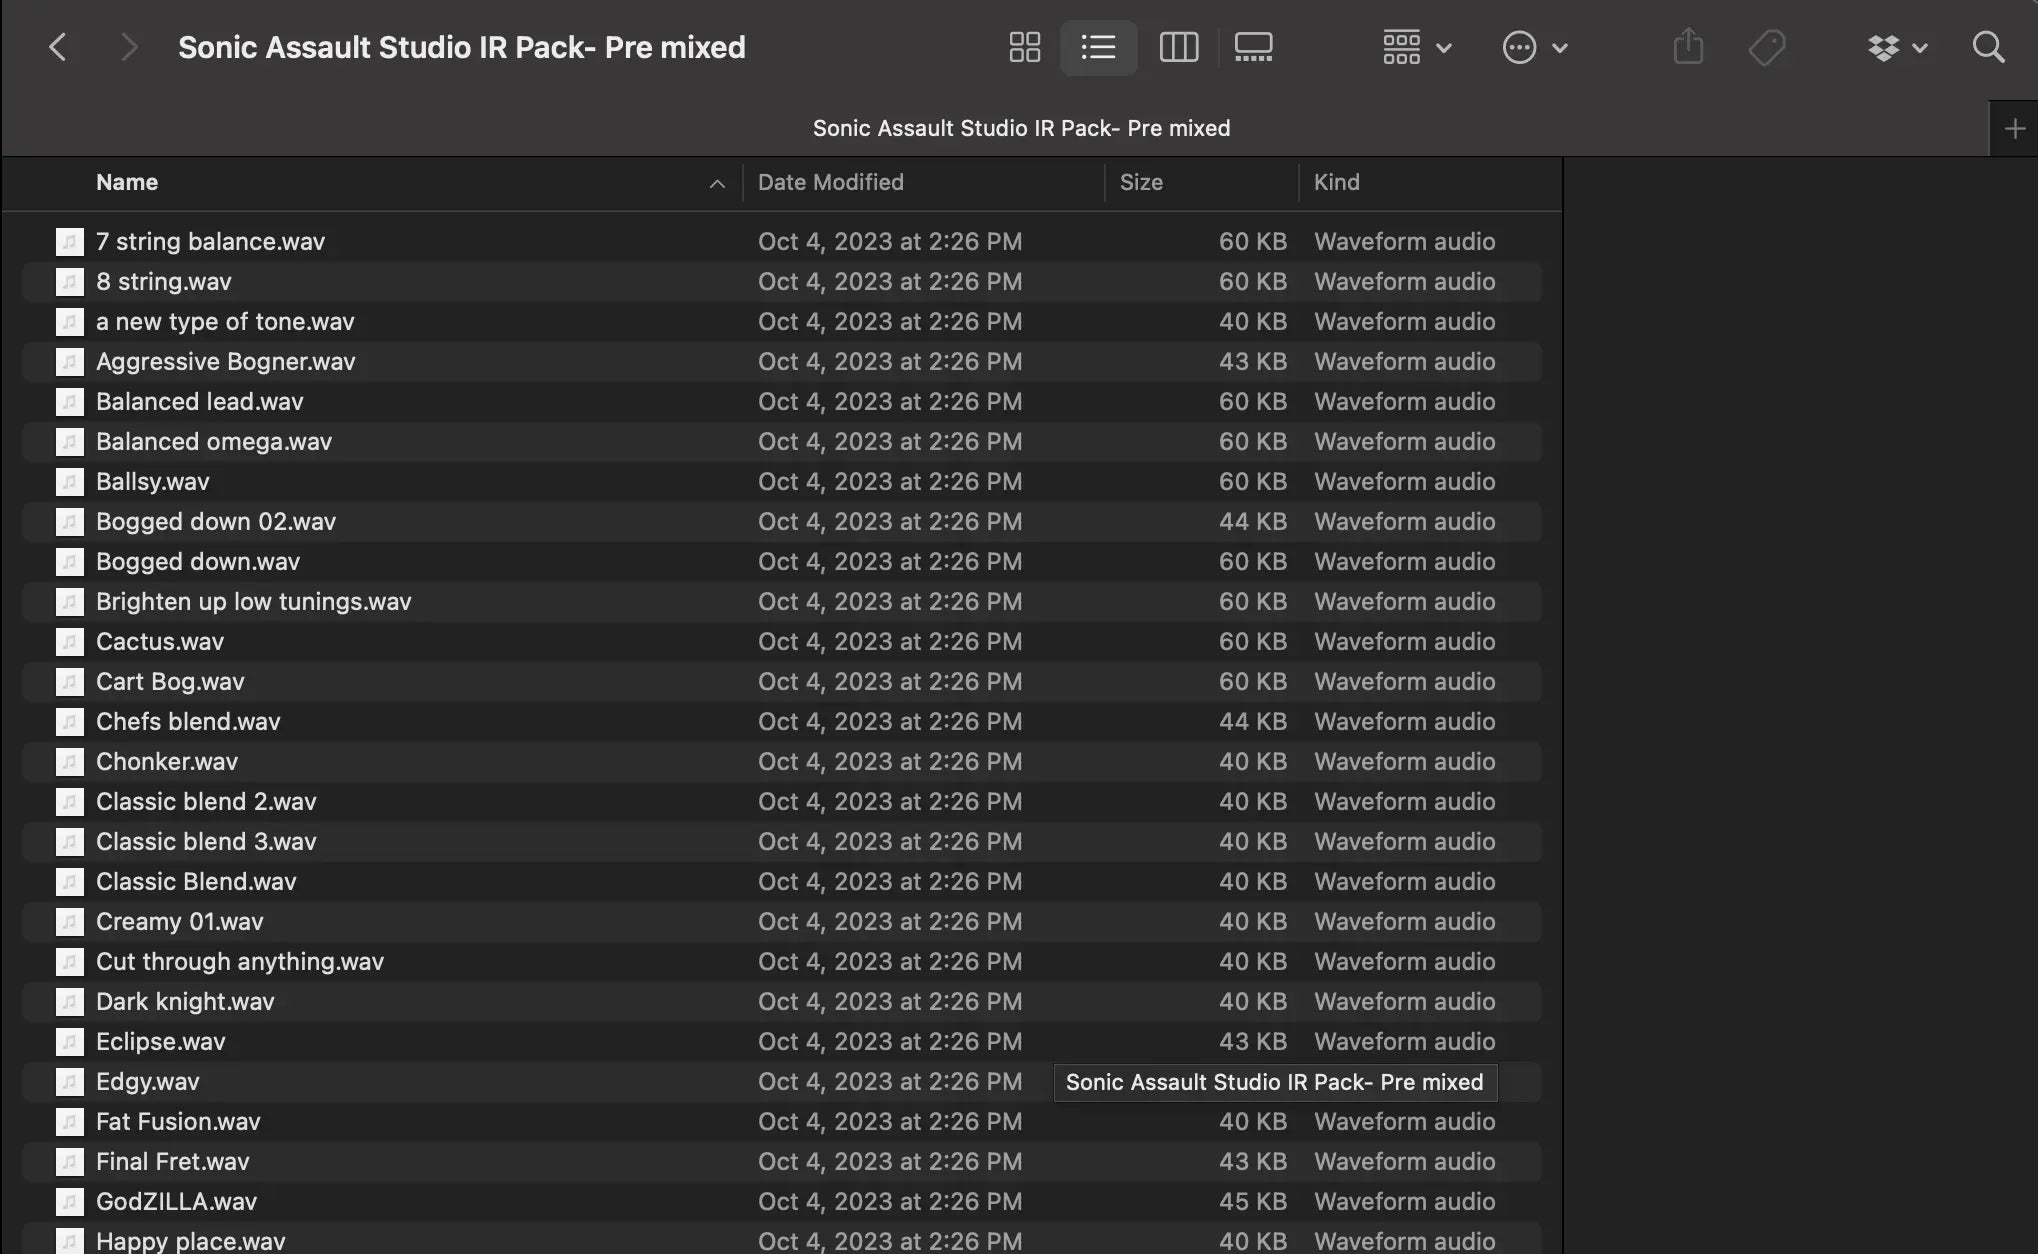Switch to column view
Image resolution: width=2038 pixels, height=1254 pixels.
(1178, 47)
